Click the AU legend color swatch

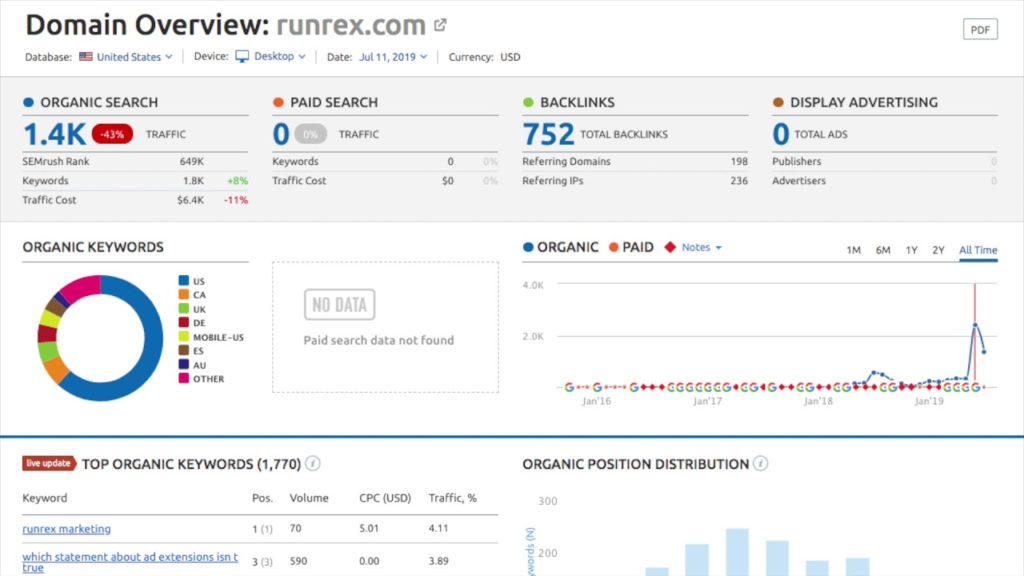[184, 364]
